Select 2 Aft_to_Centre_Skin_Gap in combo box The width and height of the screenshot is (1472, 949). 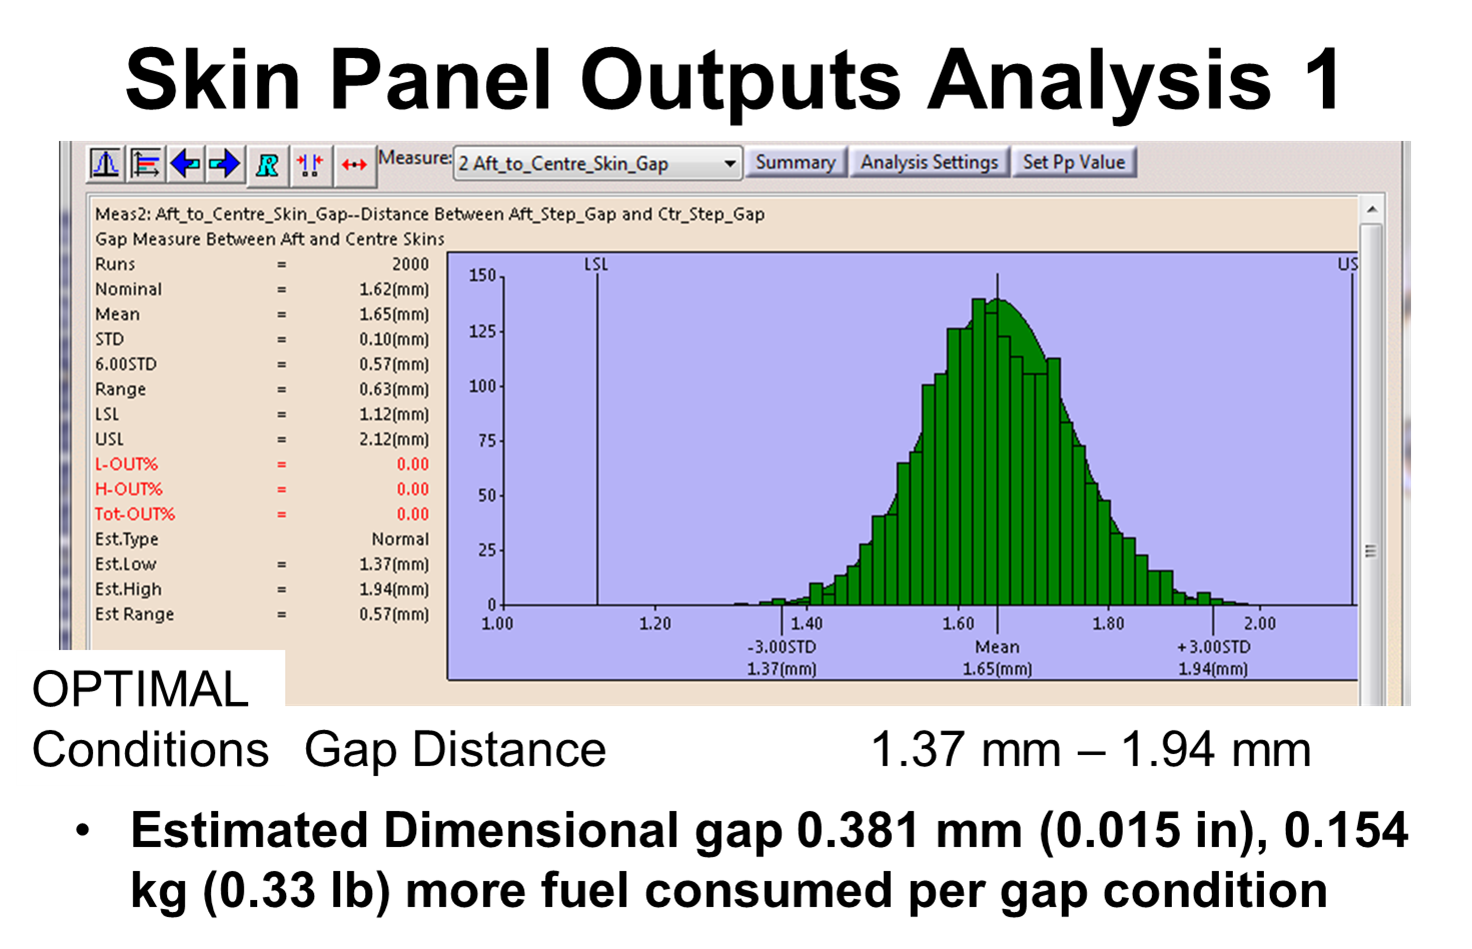(x=560, y=163)
